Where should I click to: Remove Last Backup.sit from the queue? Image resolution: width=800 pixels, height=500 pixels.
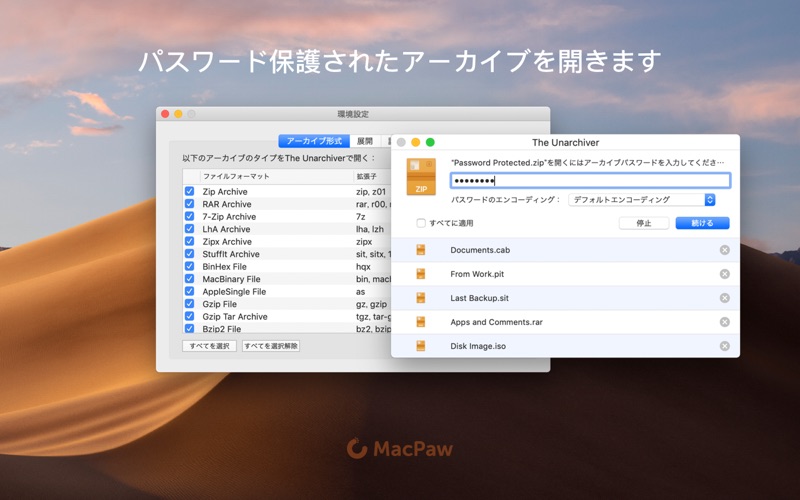724,298
